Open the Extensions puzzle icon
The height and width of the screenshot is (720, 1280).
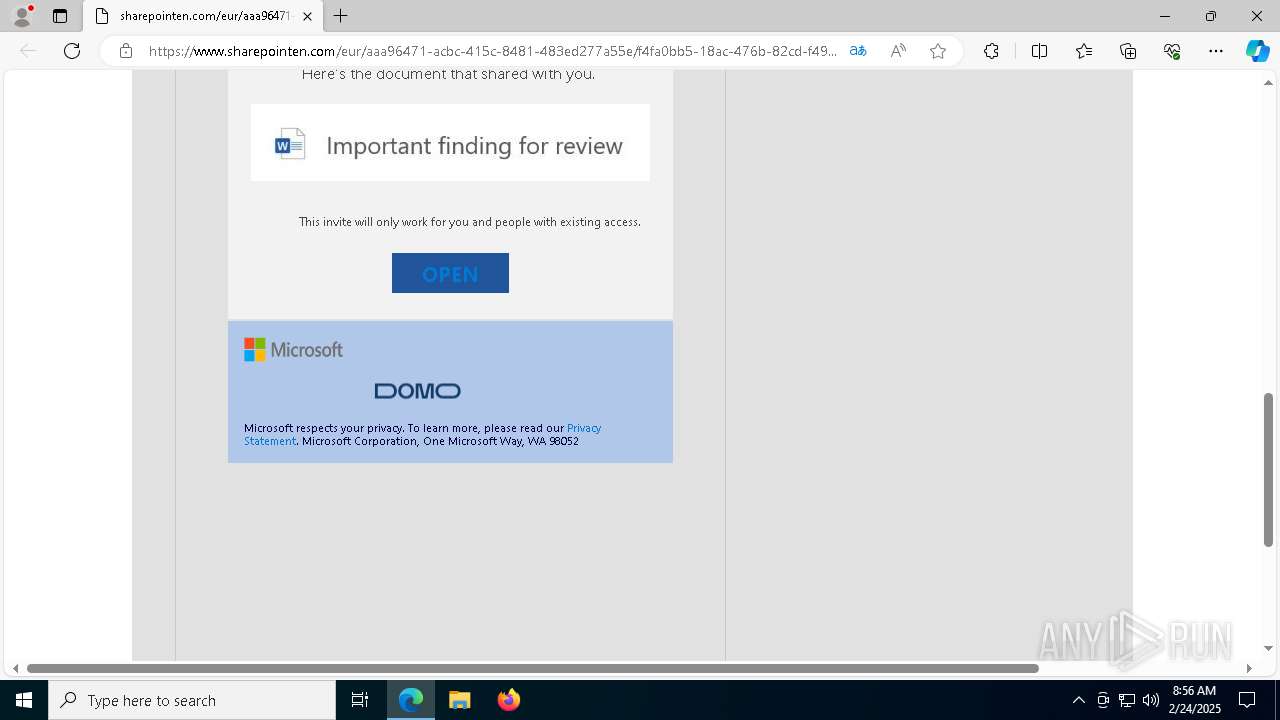(991, 51)
